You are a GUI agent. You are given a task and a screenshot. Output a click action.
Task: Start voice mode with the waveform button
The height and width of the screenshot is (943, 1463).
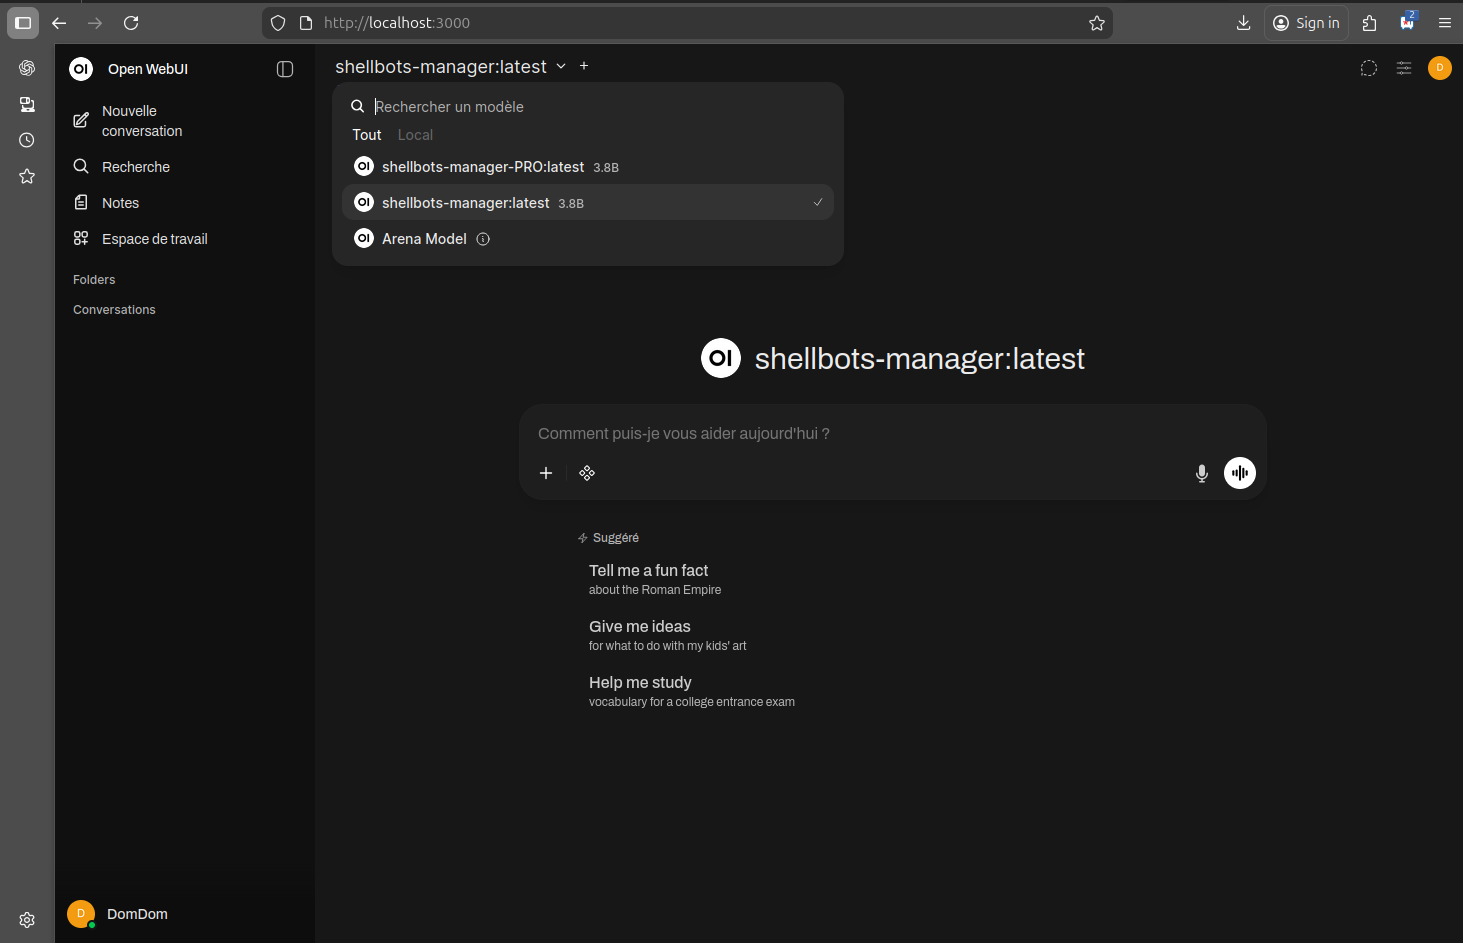pos(1239,473)
